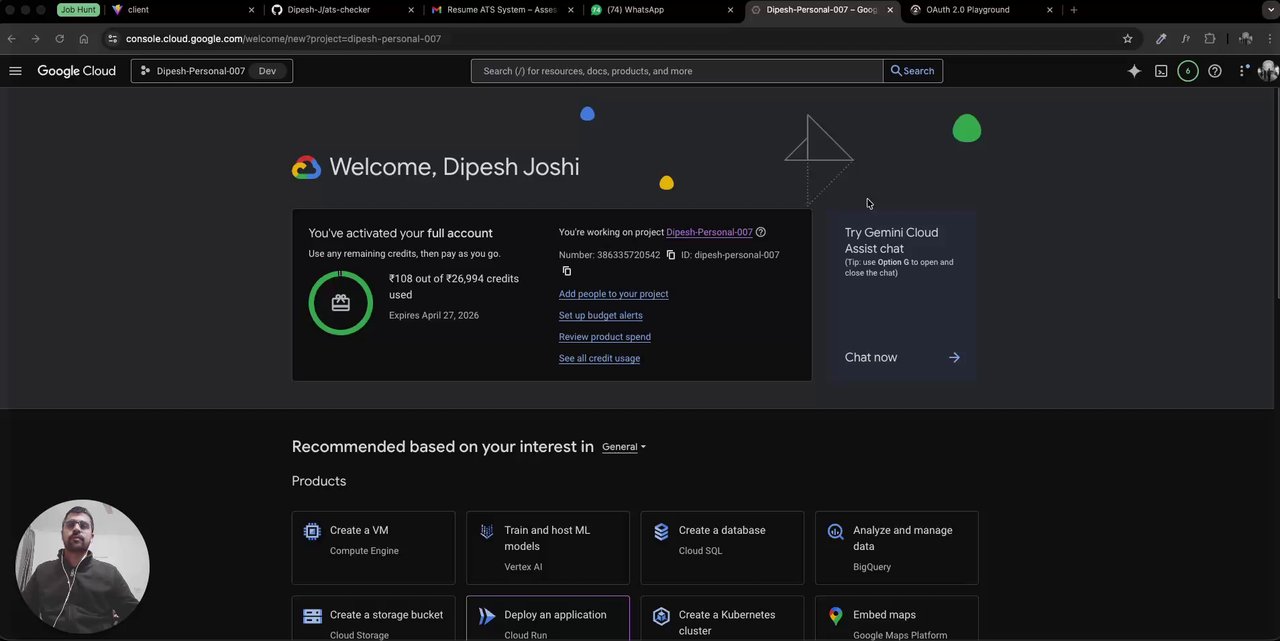
Task: Open Create a storage bucket card
Action: pyautogui.click(x=373, y=619)
